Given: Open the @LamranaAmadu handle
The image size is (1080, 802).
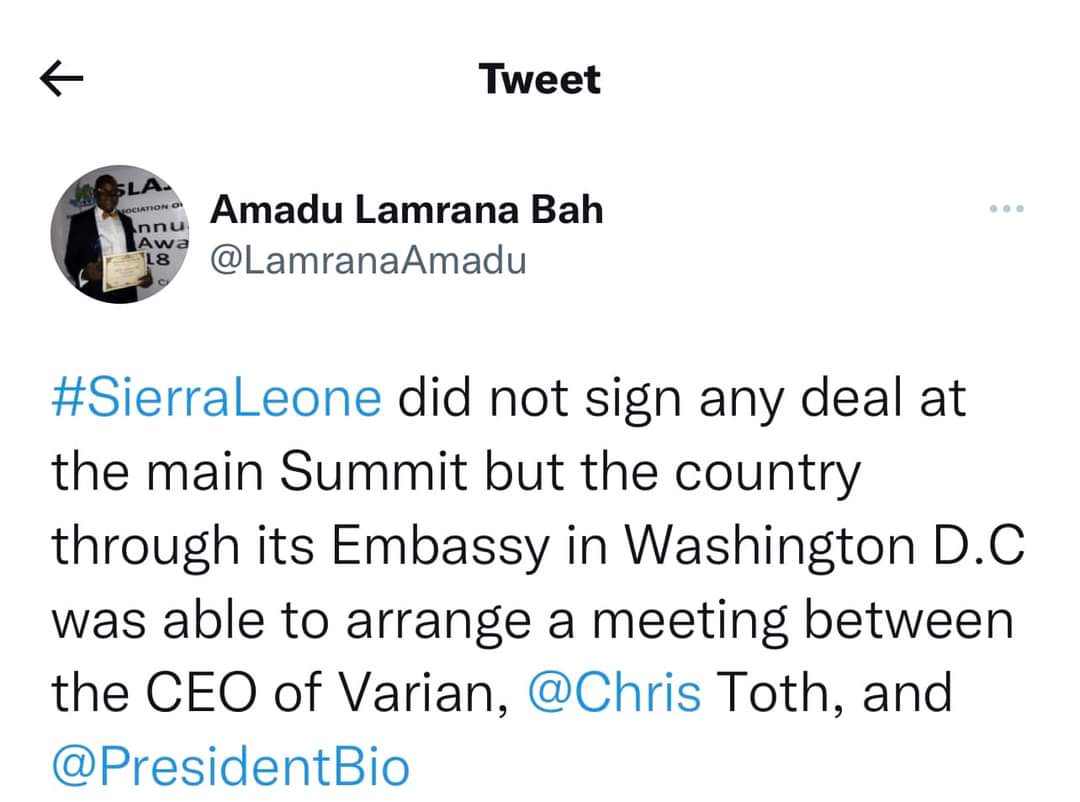Looking at the screenshot, I should tap(368, 261).
